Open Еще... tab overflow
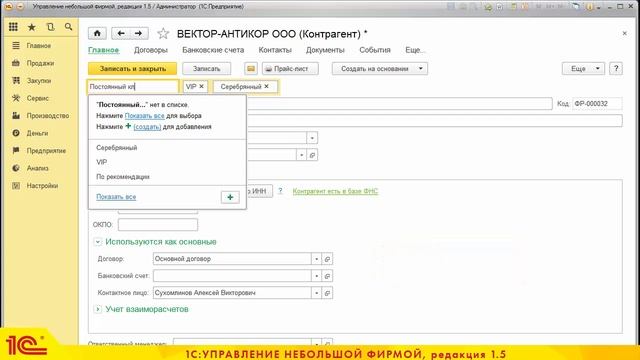640x360 pixels. [x=415, y=50]
